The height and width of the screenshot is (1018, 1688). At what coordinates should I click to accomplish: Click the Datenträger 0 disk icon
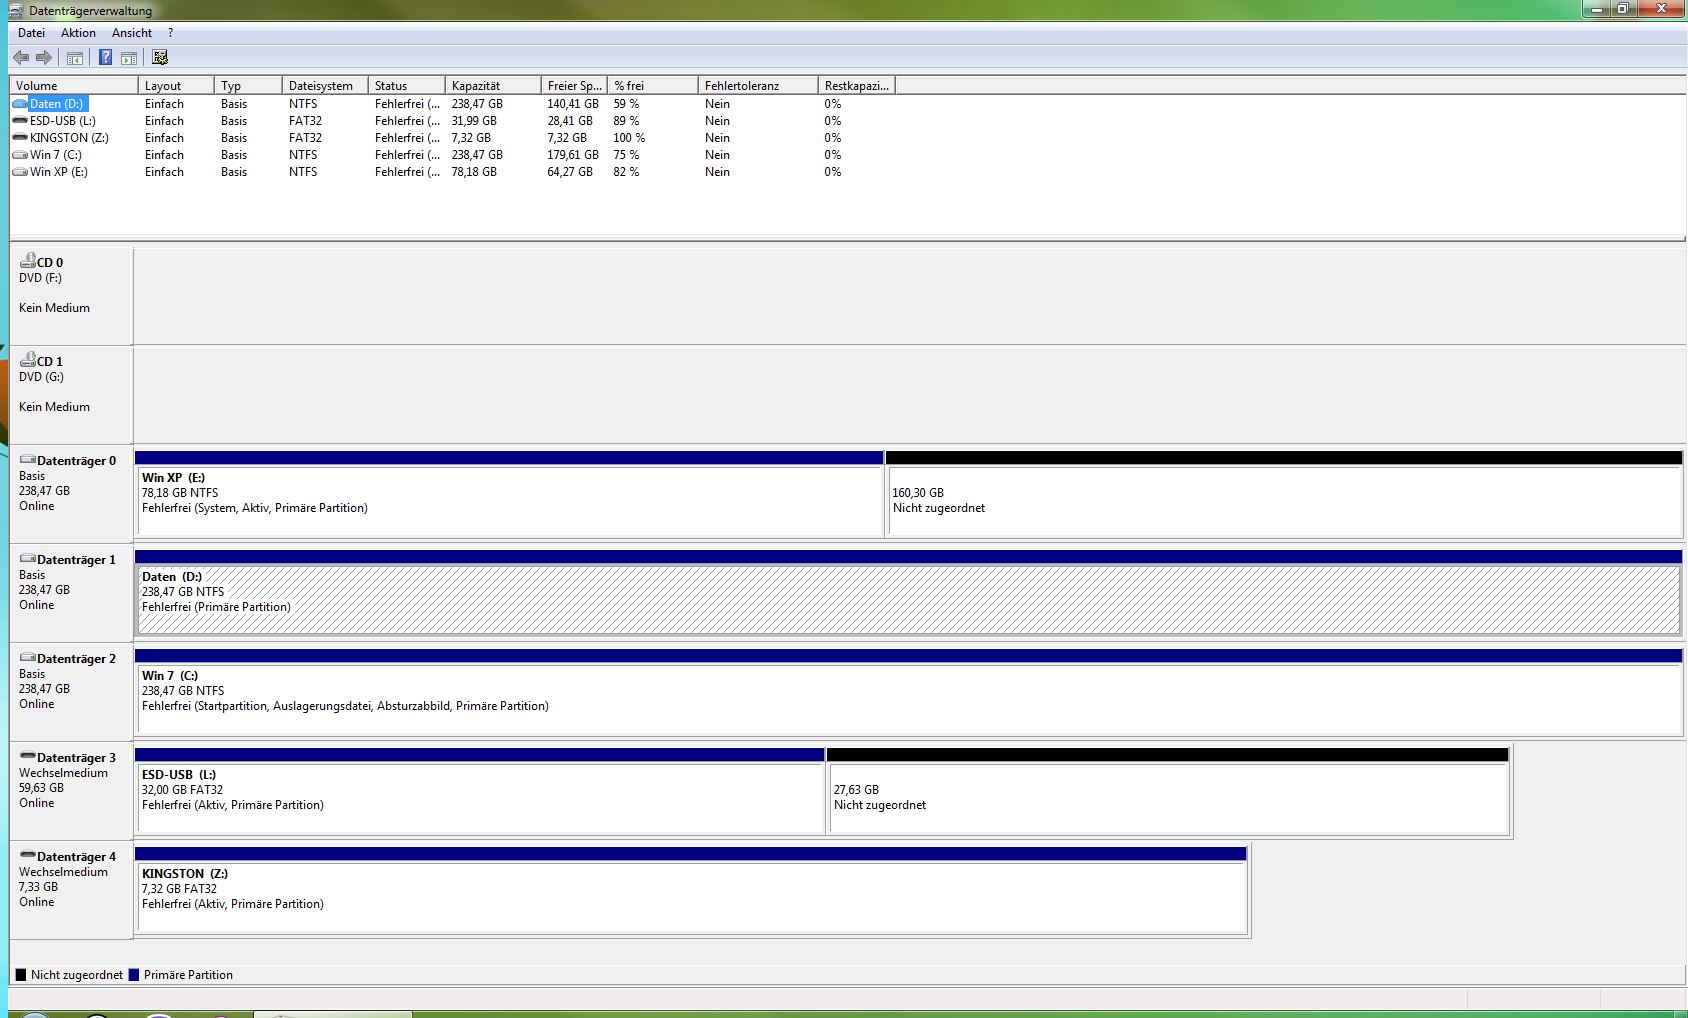click(x=28, y=460)
